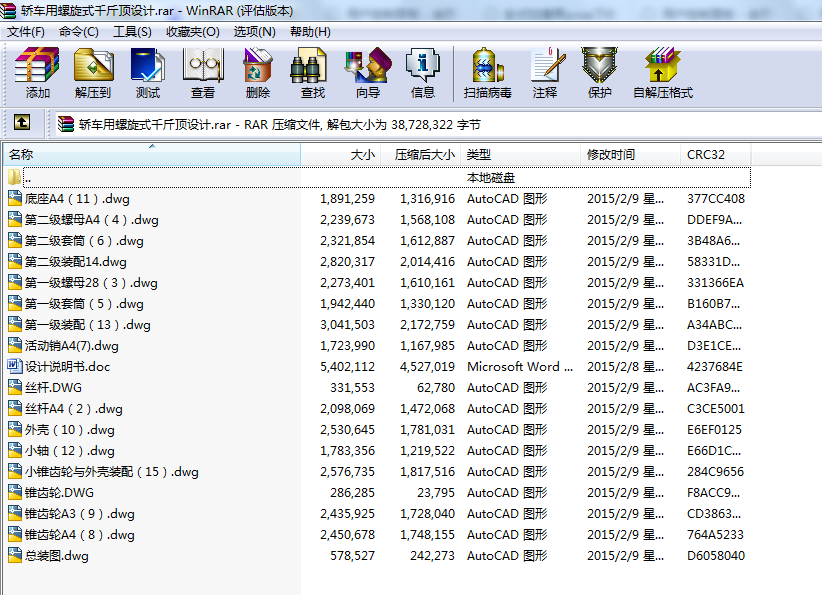Open the 向导 (Wizard) toolbar icon
The width and height of the screenshot is (822, 595).
[367, 65]
